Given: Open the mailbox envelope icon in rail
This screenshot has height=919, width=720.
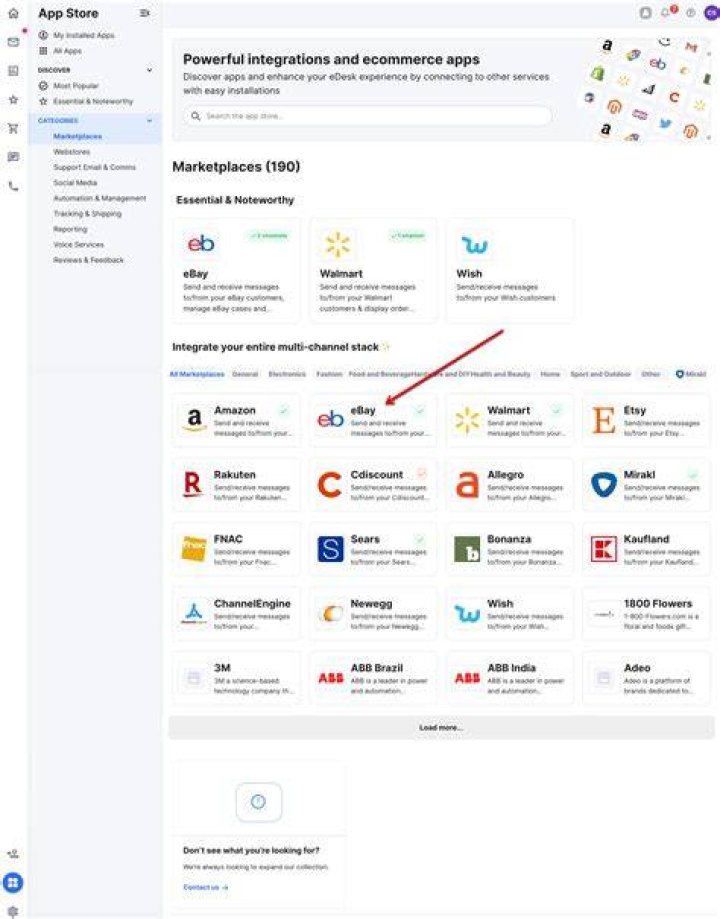Looking at the screenshot, I should (x=13, y=42).
